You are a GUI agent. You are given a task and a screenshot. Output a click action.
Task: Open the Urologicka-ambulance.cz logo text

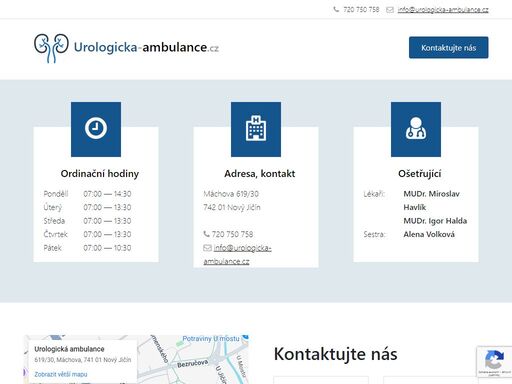pyautogui.click(x=146, y=47)
